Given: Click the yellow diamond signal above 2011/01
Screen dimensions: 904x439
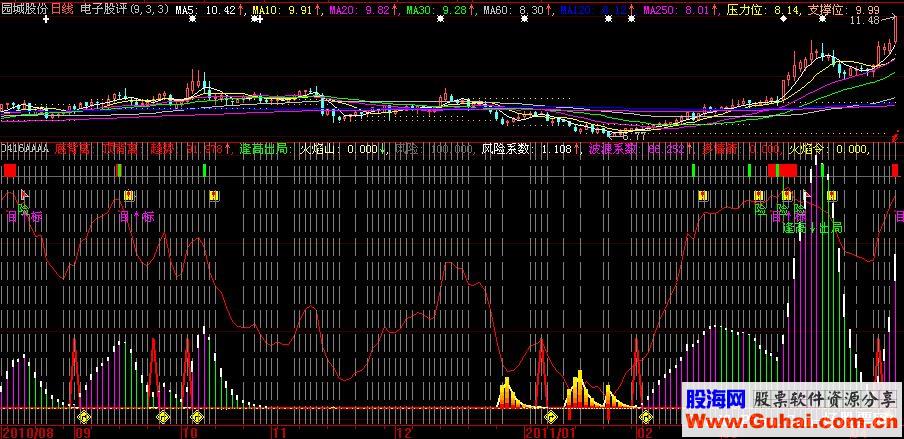Looking at the screenshot, I should coord(551,415).
